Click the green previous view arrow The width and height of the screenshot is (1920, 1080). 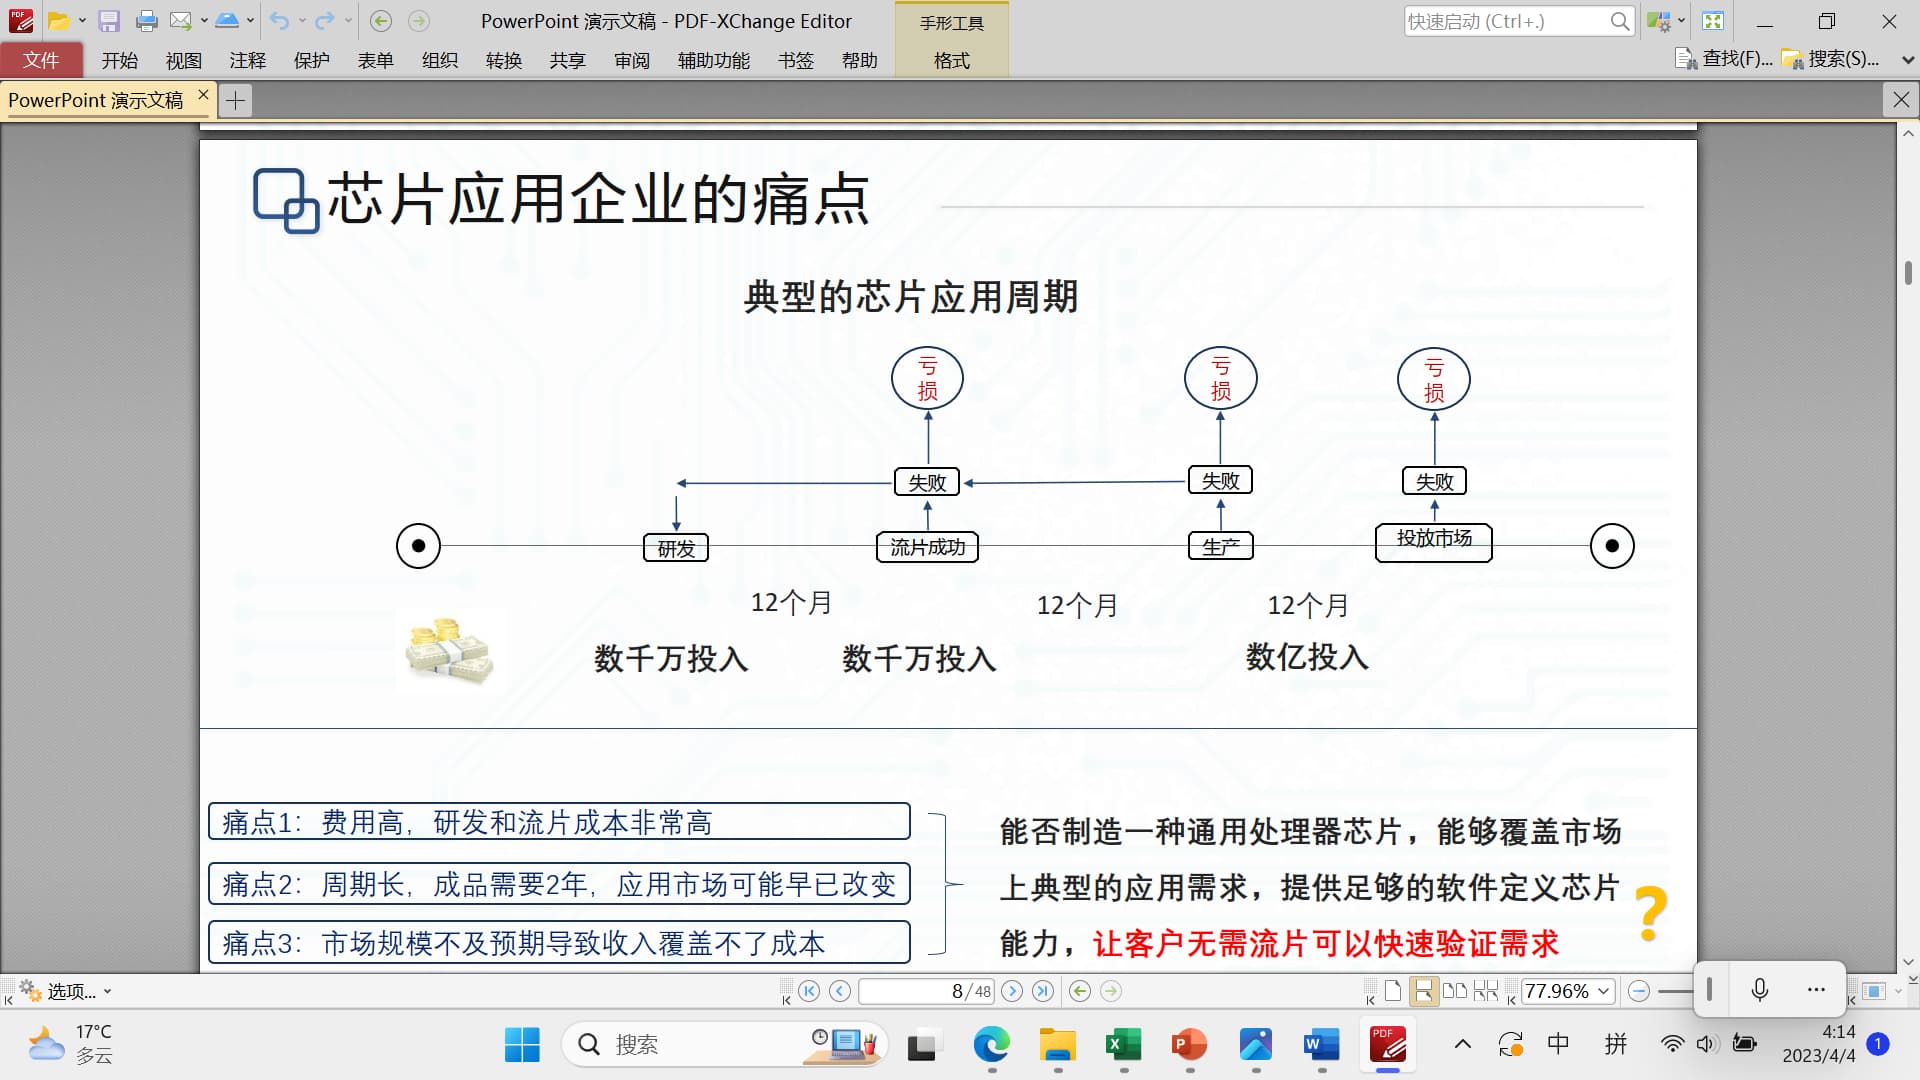pos(1079,991)
